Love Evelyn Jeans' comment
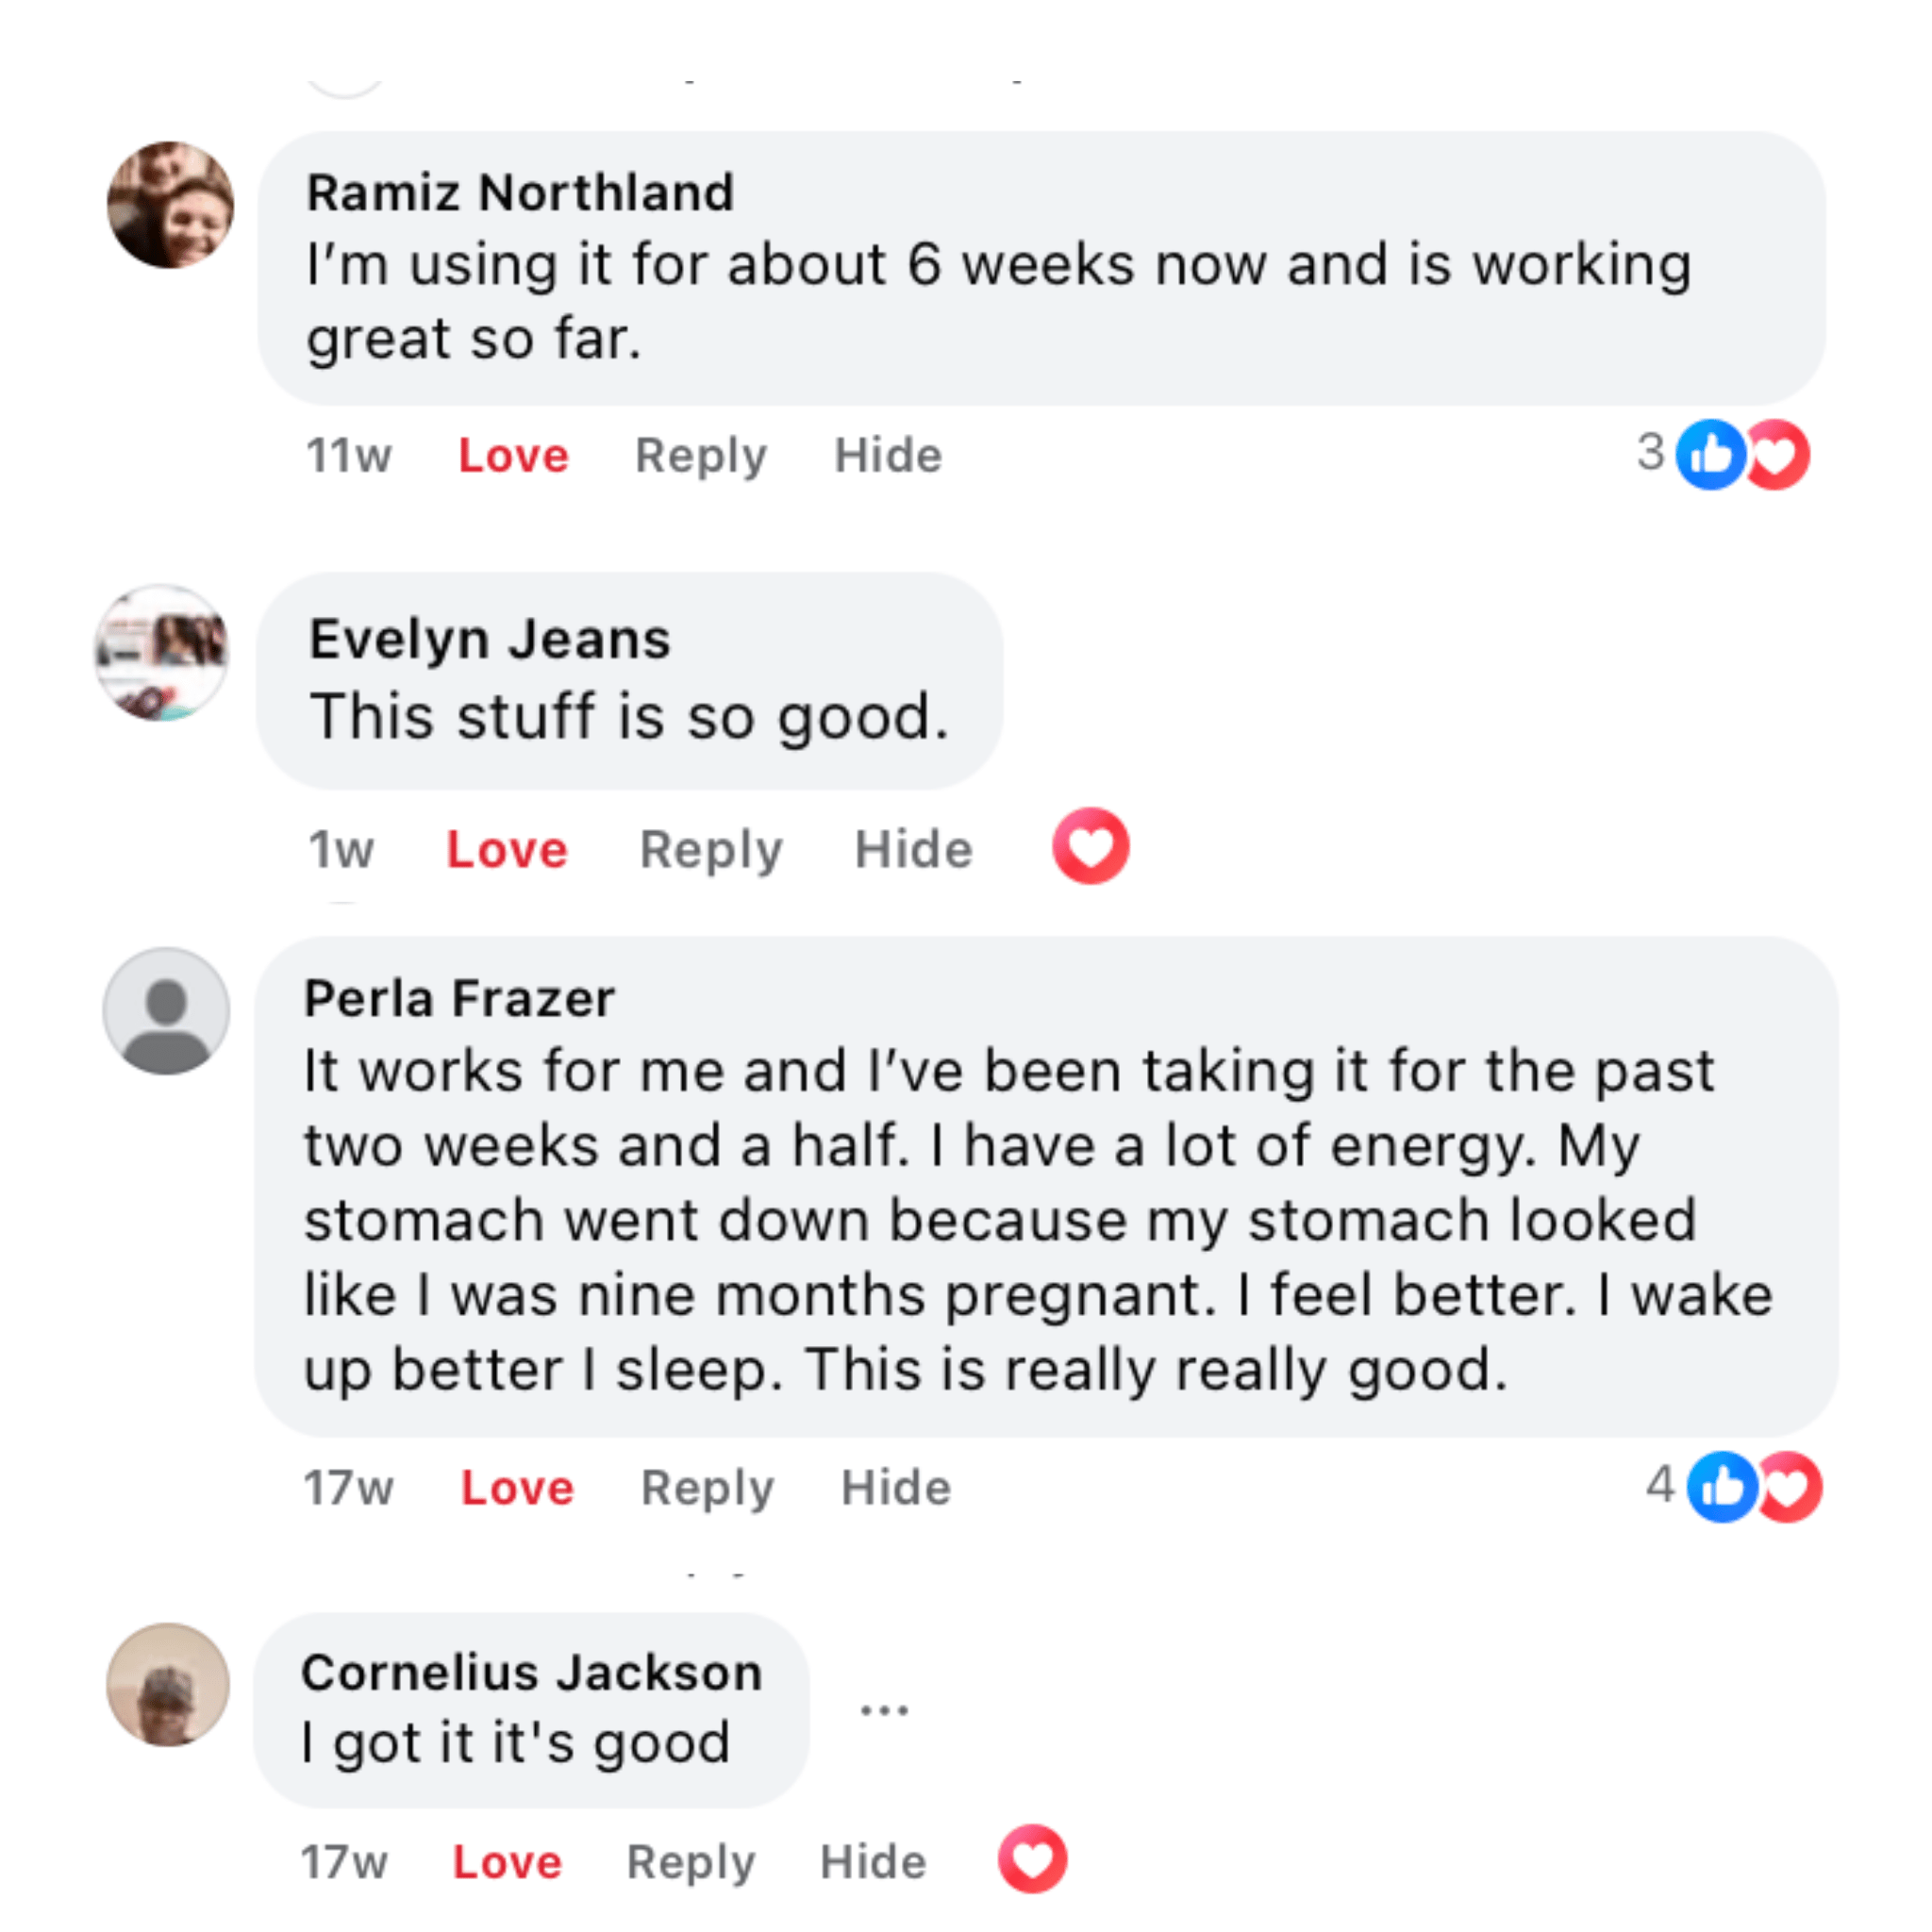Screen dimensions: 1932x1932 tap(507, 850)
